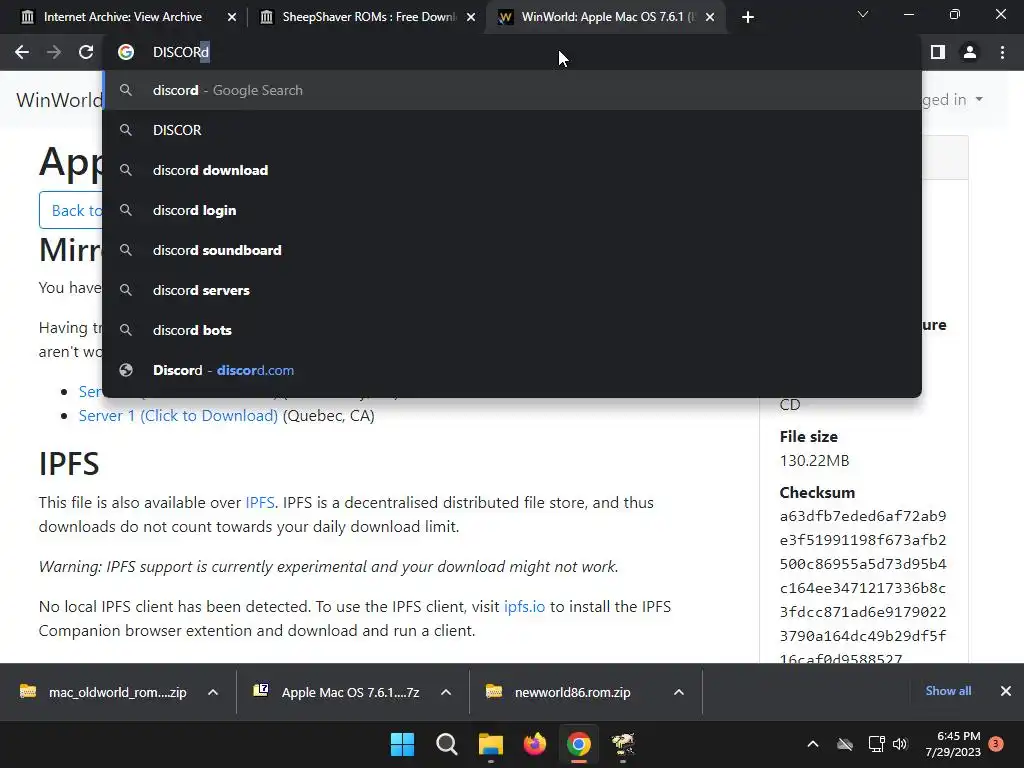Launch Firefox from taskbar

pyautogui.click(x=535, y=744)
